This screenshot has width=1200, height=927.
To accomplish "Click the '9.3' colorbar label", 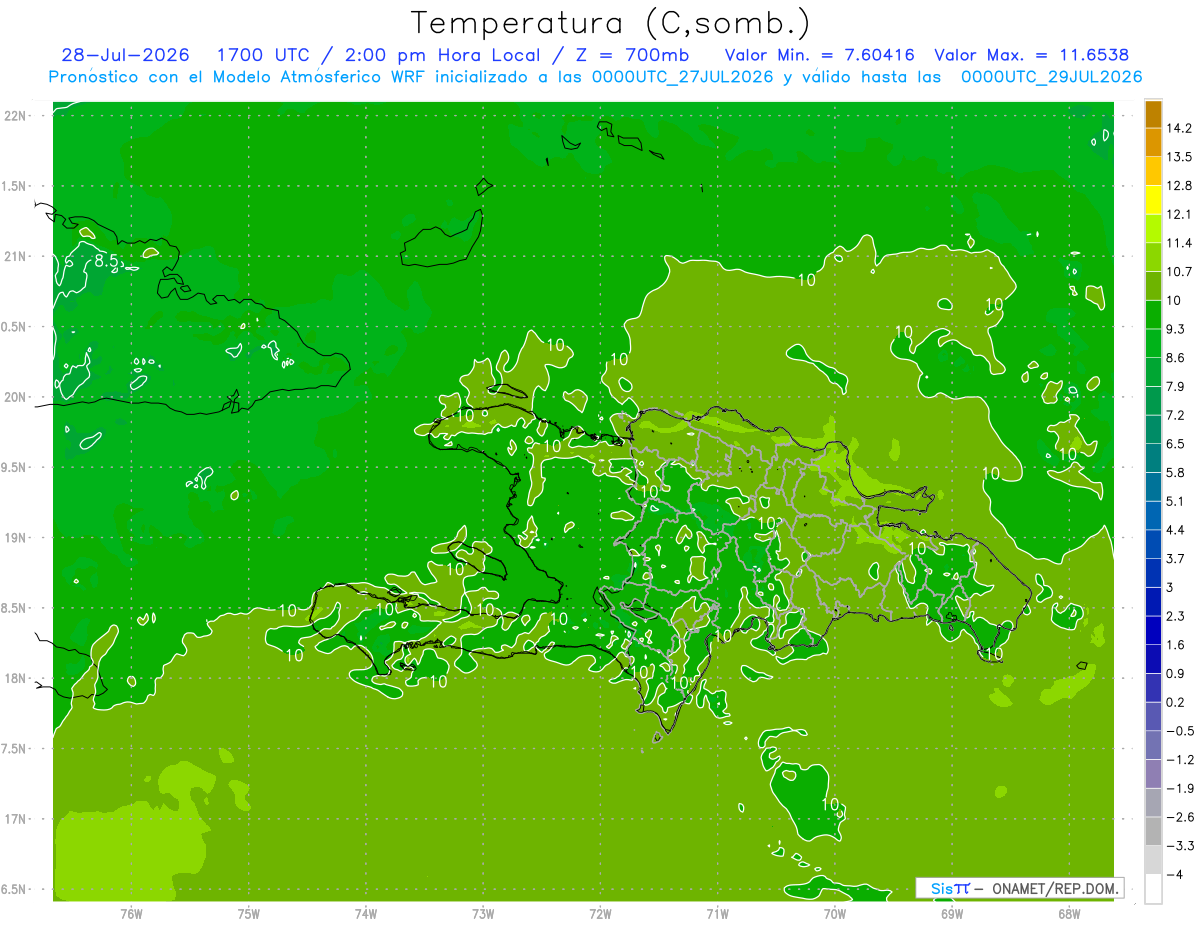I will pyautogui.click(x=1176, y=329).
